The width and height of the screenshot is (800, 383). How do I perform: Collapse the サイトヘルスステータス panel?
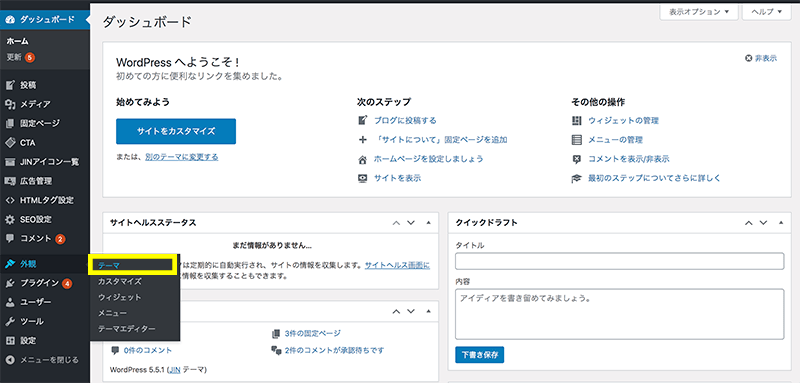coord(428,223)
